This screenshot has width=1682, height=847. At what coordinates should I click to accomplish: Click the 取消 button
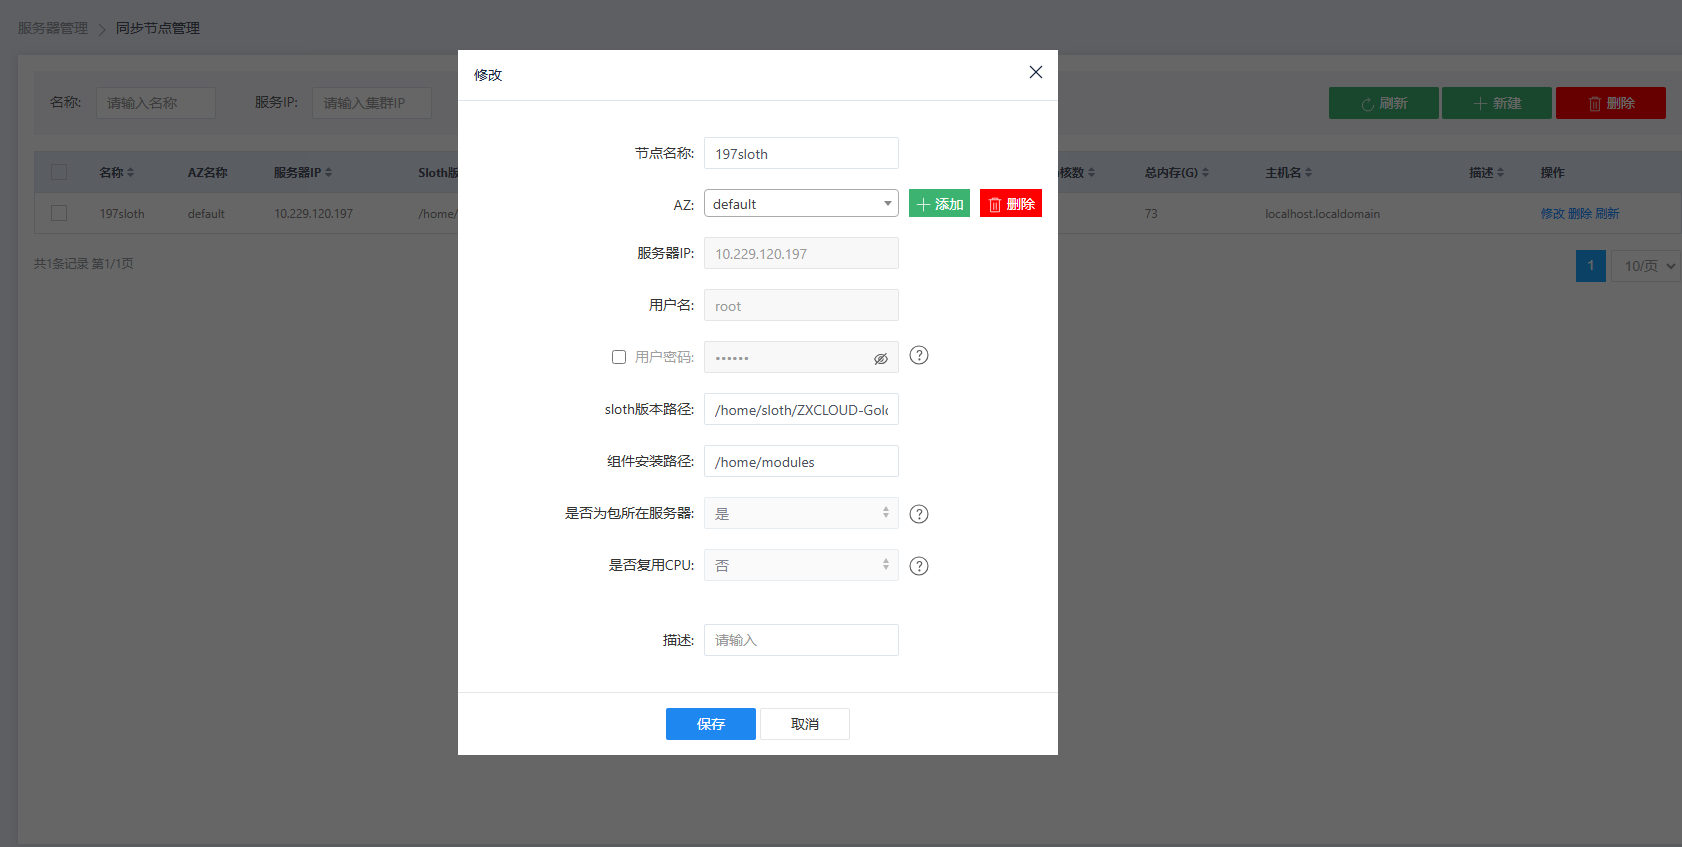click(805, 724)
